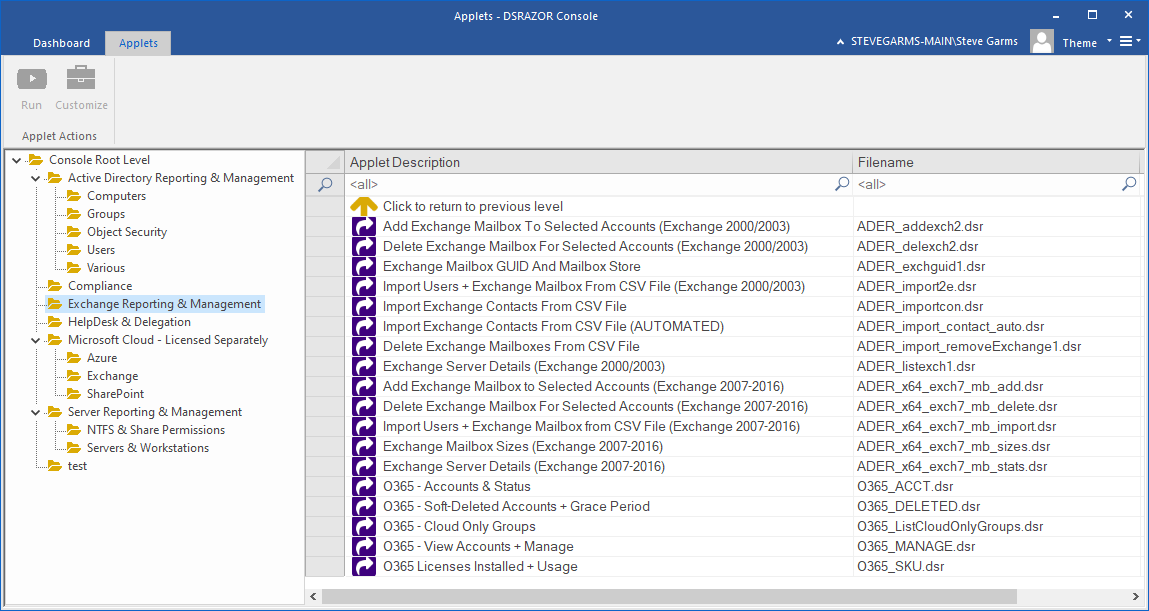
Task: Click the folder icon for Exchange Reporting & Management
Action: 53,303
